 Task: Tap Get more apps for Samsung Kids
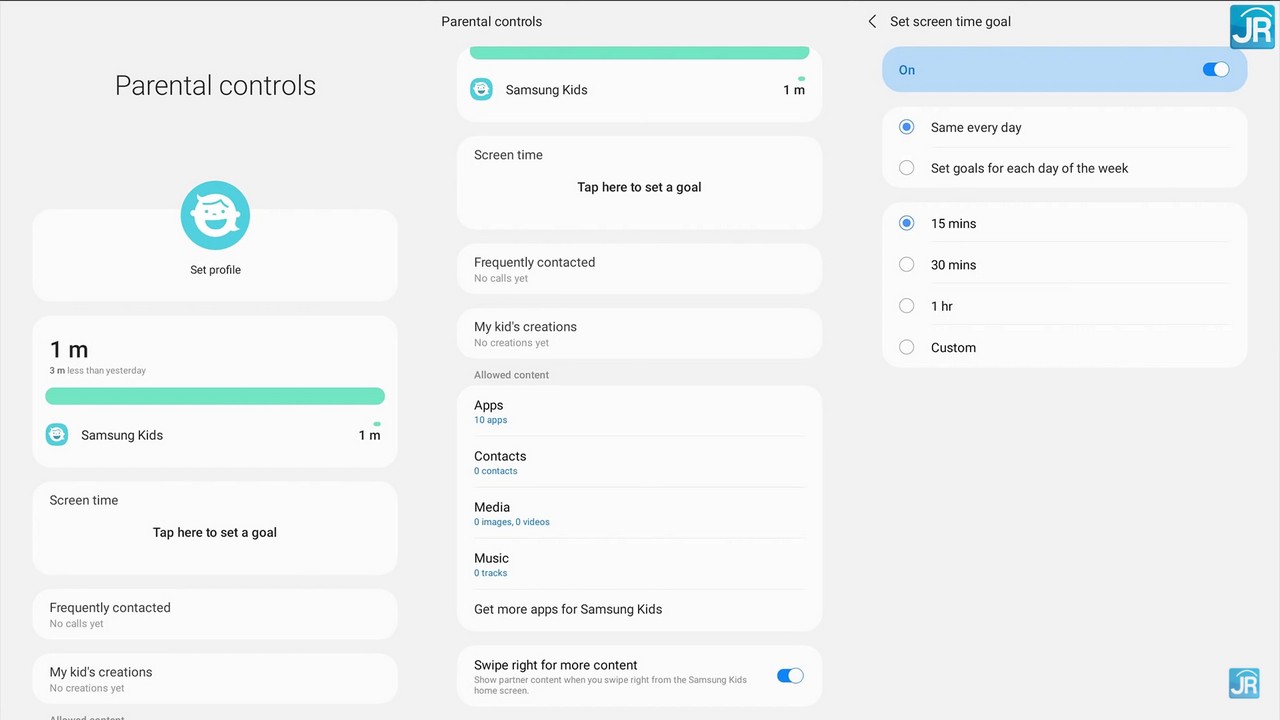click(x=639, y=609)
